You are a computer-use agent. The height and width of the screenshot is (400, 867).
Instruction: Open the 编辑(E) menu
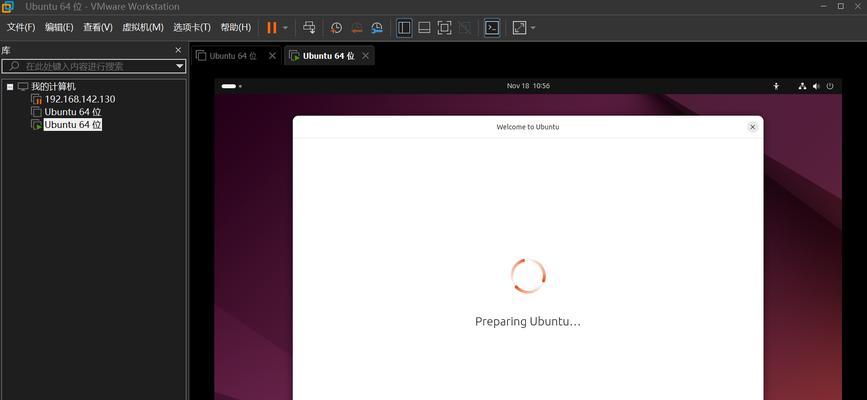click(59, 27)
